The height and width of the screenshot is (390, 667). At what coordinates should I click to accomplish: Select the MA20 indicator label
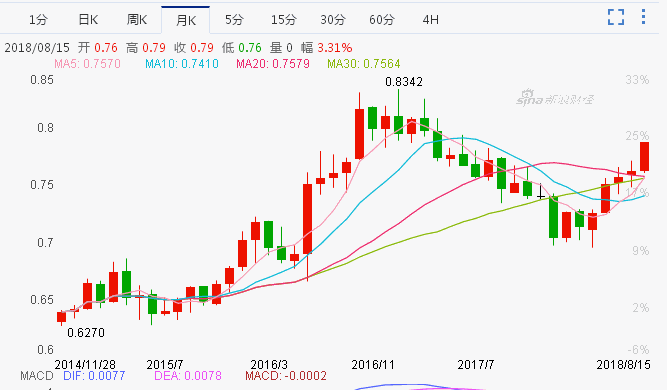(273, 64)
